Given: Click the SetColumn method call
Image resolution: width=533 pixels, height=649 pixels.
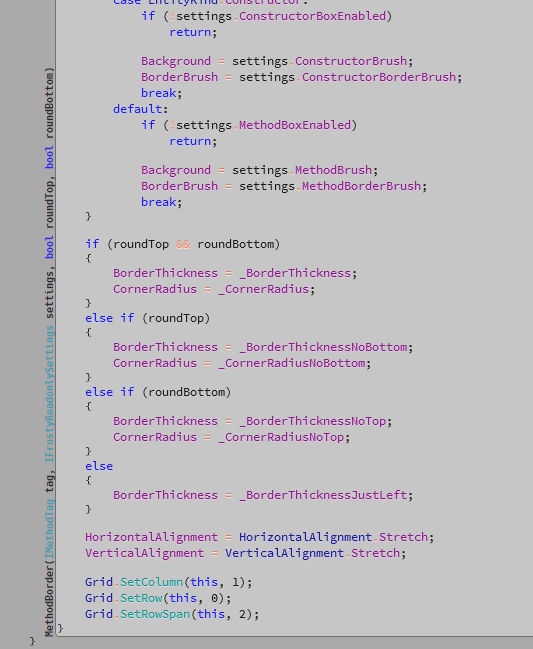Looking at the screenshot, I should (x=151, y=582).
